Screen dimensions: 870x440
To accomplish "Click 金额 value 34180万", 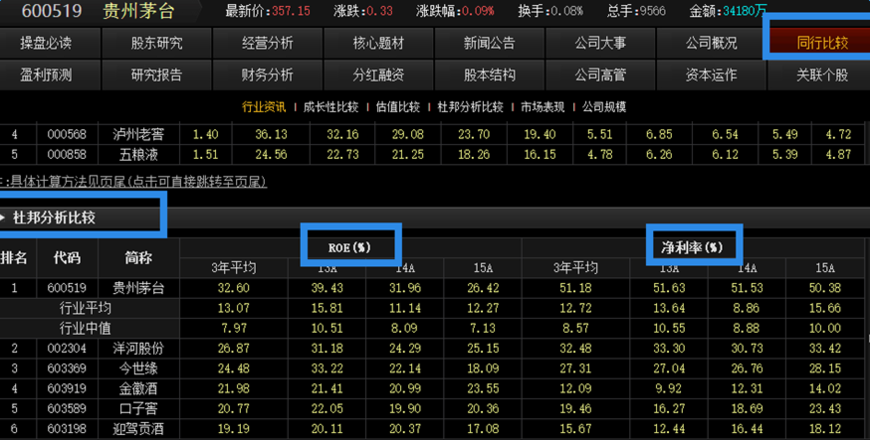I will pyautogui.click(x=745, y=11).
